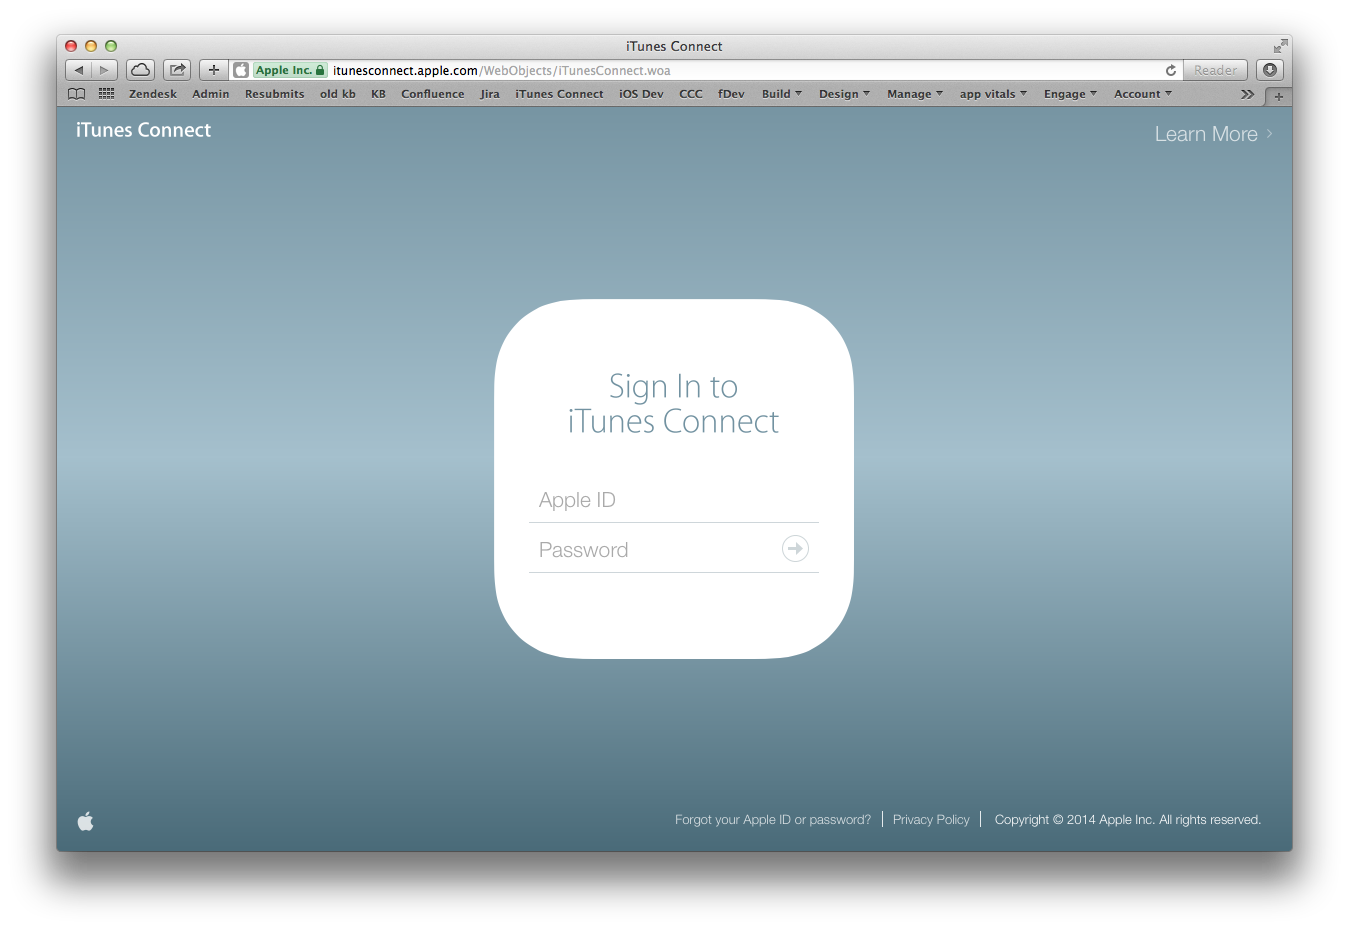Show Top Sites grid icon
The width and height of the screenshot is (1349, 930).
coord(106,94)
